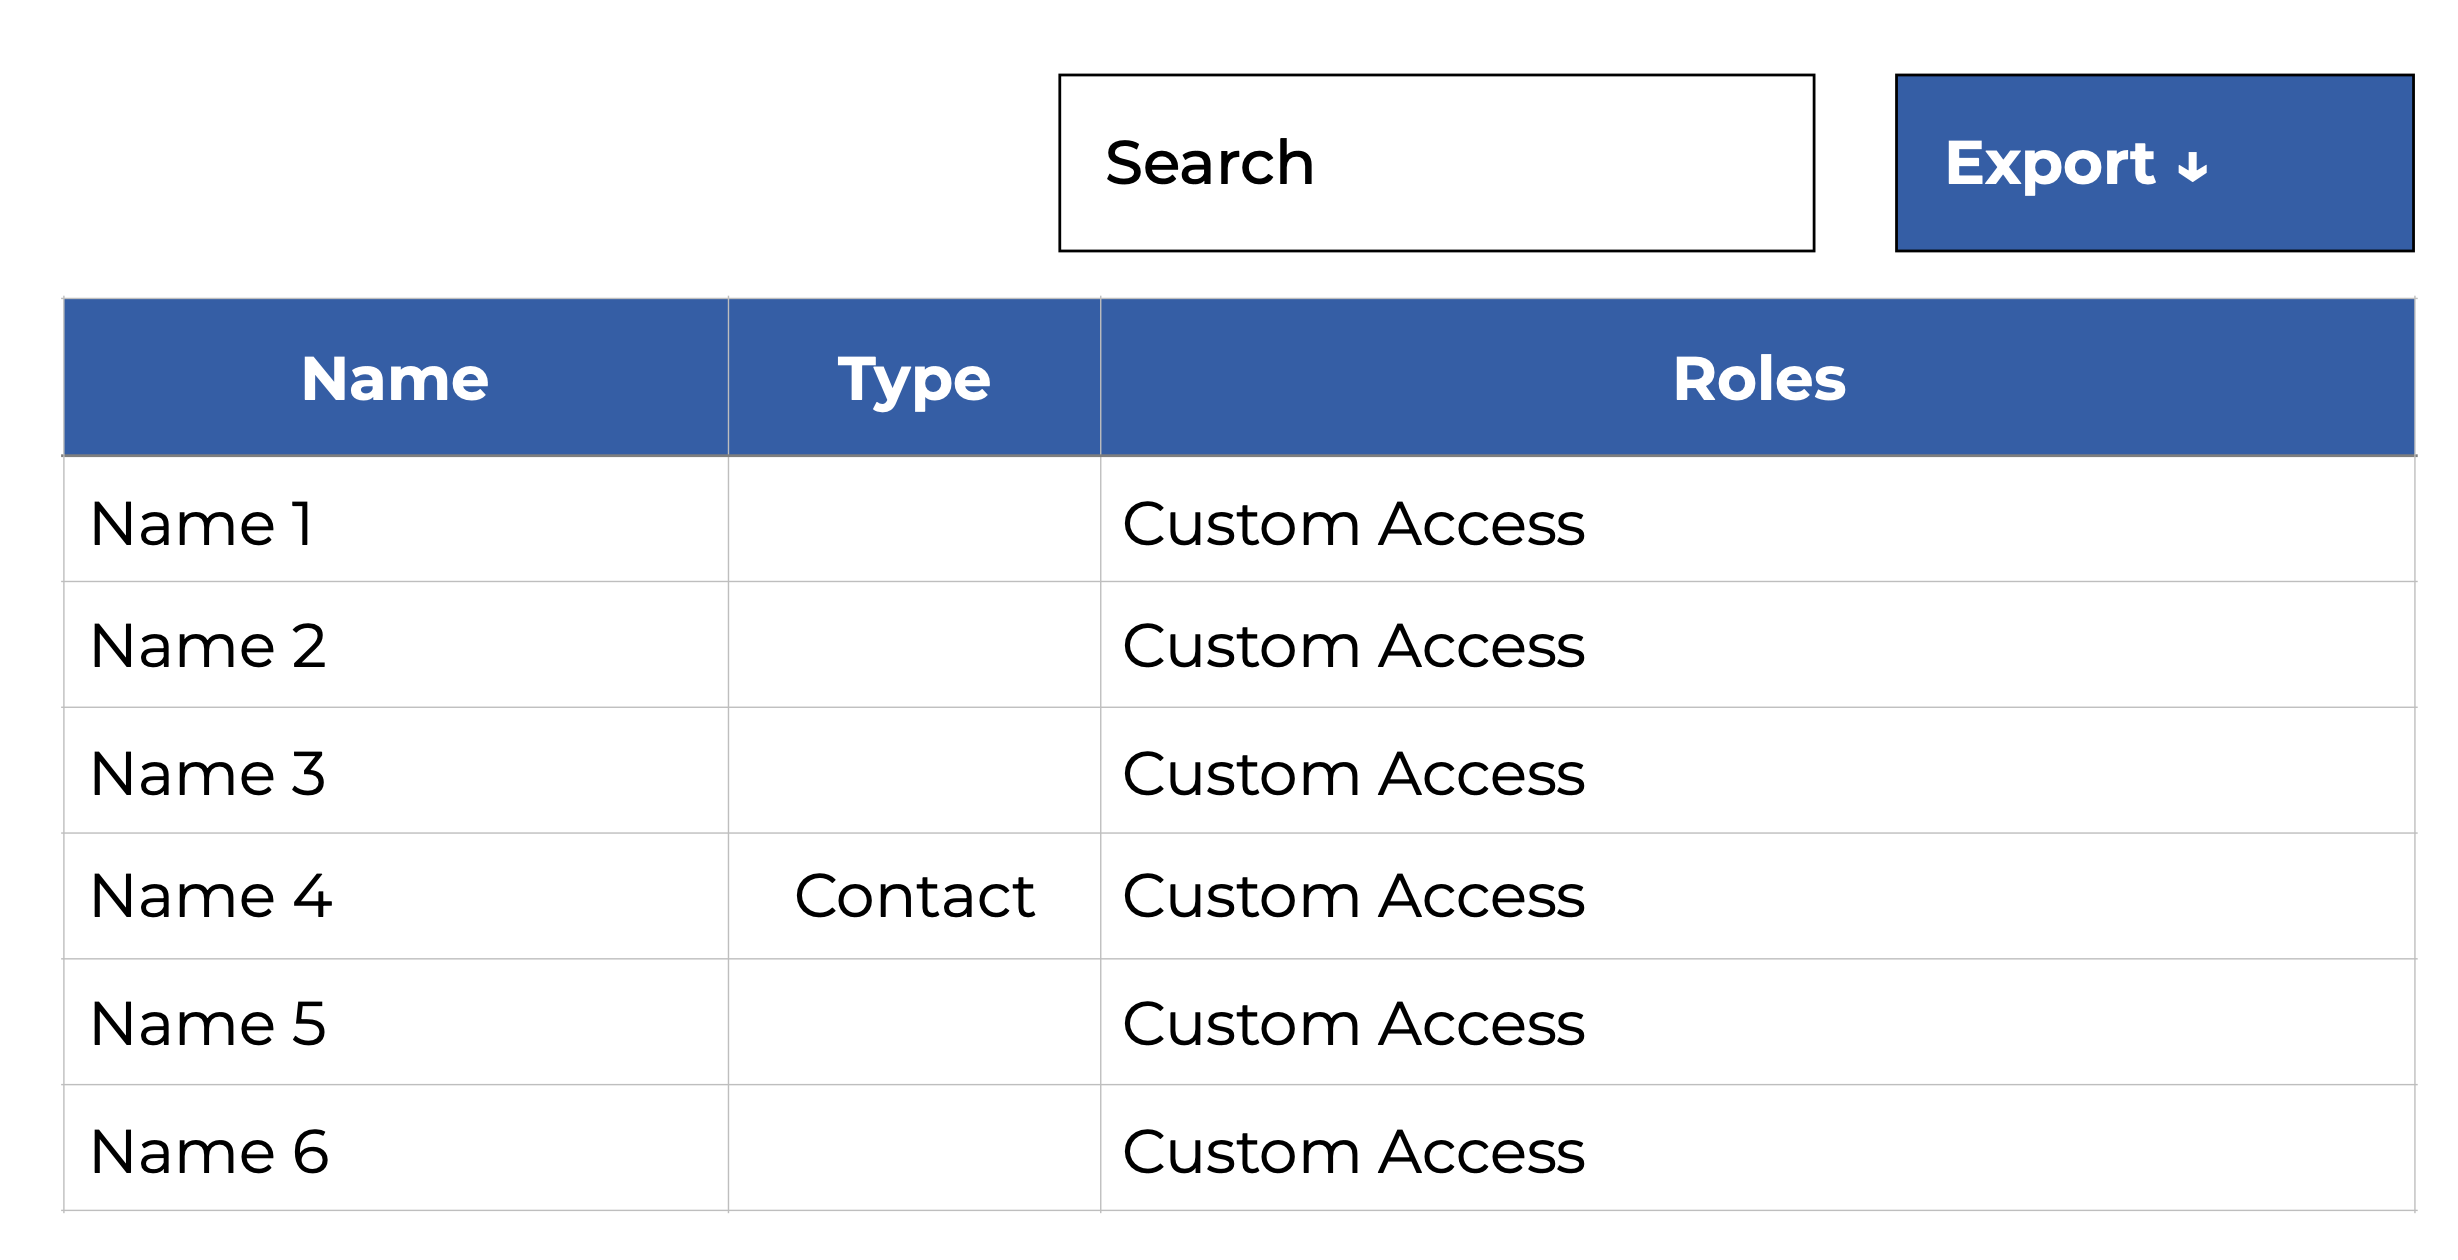This screenshot has width=2458, height=1260.
Task: Click the Roles column header
Action: pos(1758,379)
